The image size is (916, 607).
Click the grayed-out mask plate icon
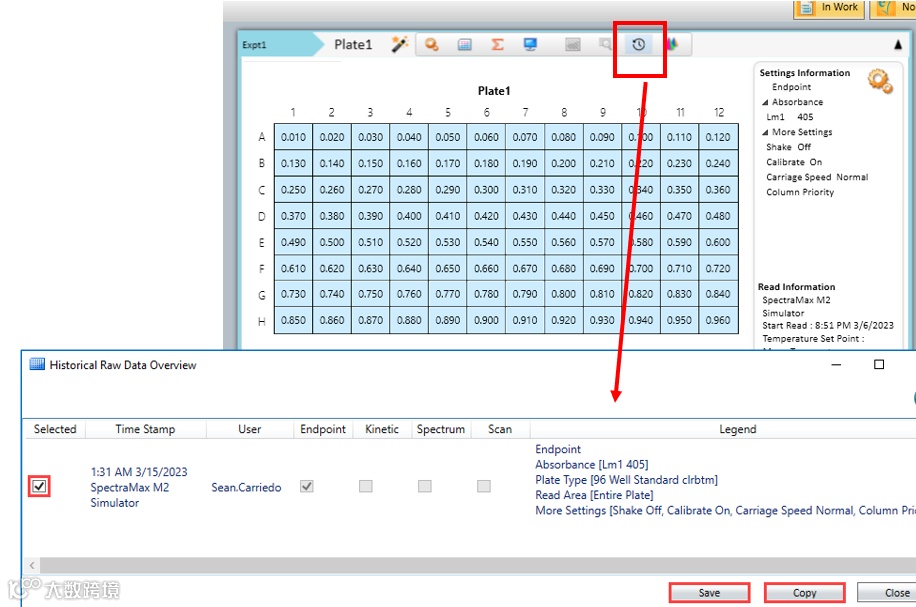tap(572, 44)
